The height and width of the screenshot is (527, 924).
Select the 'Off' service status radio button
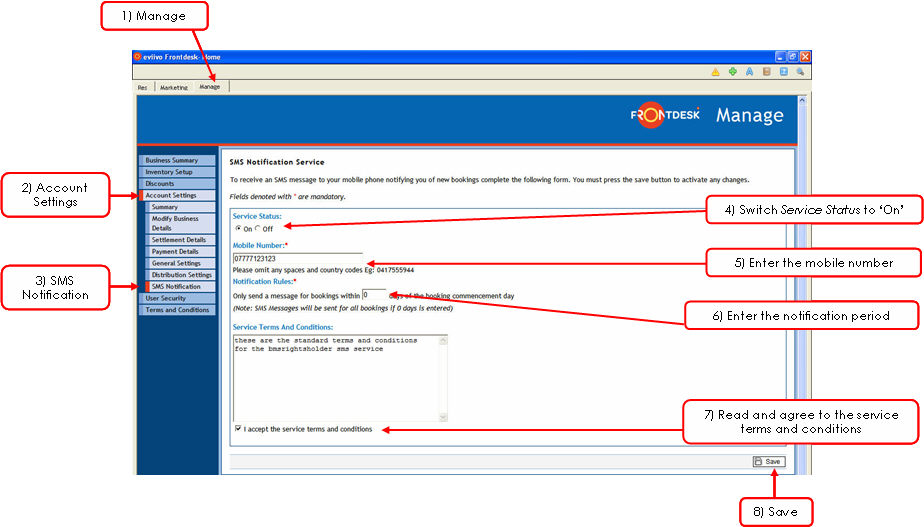tap(256, 229)
